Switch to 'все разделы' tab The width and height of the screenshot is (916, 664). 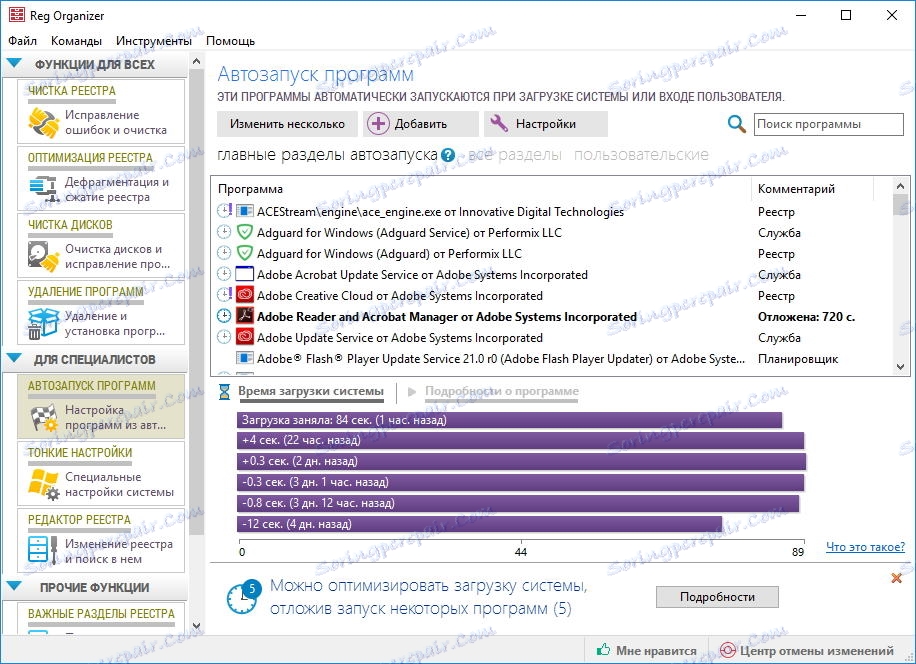coord(515,155)
